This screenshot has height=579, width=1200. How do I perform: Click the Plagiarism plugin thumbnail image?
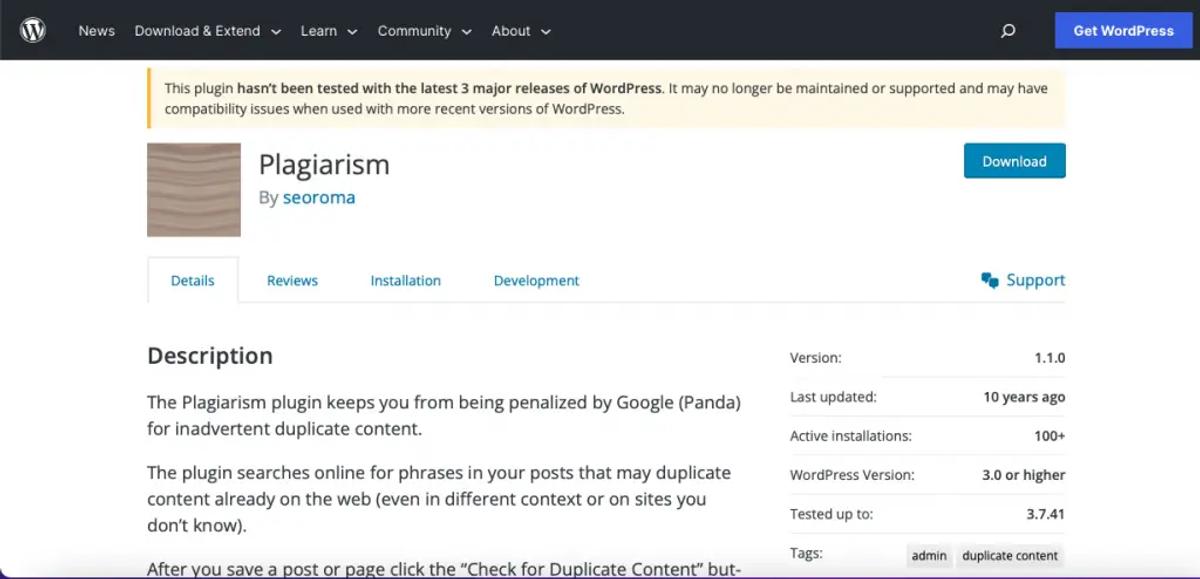194,190
